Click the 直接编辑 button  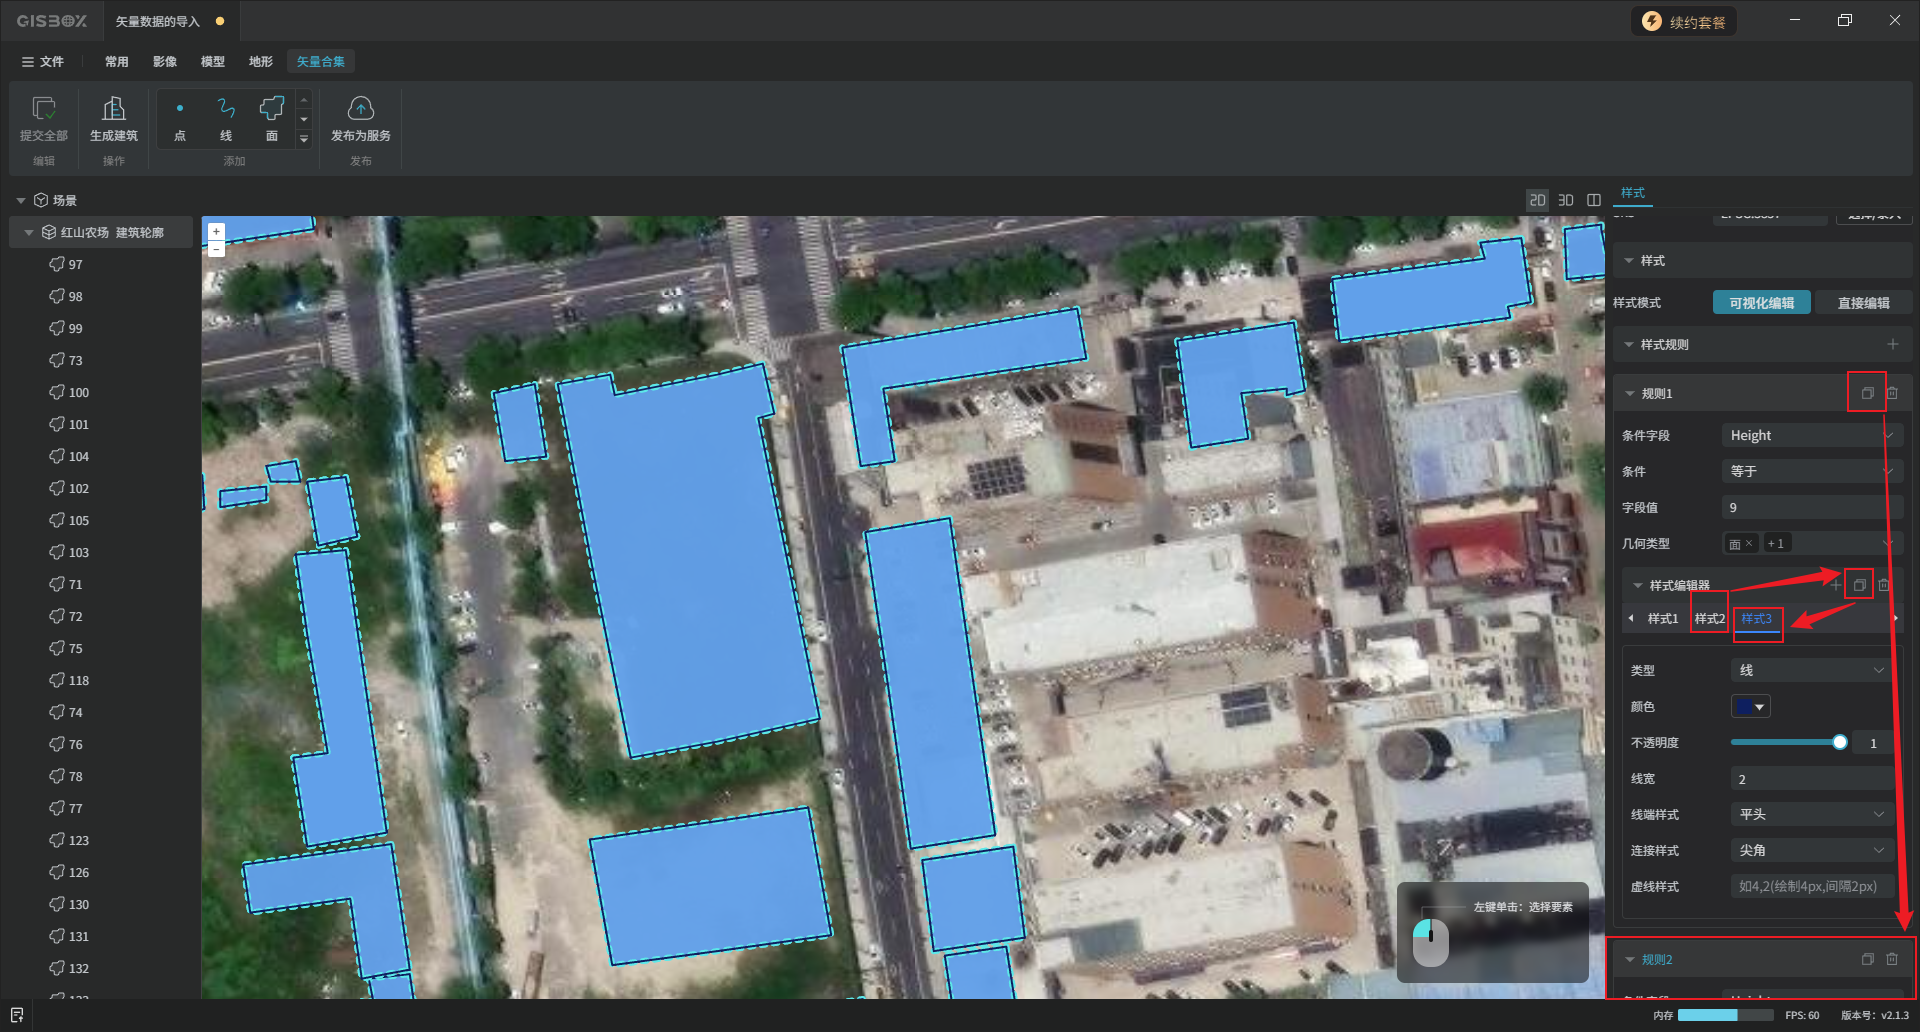click(x=1863, y=303)
